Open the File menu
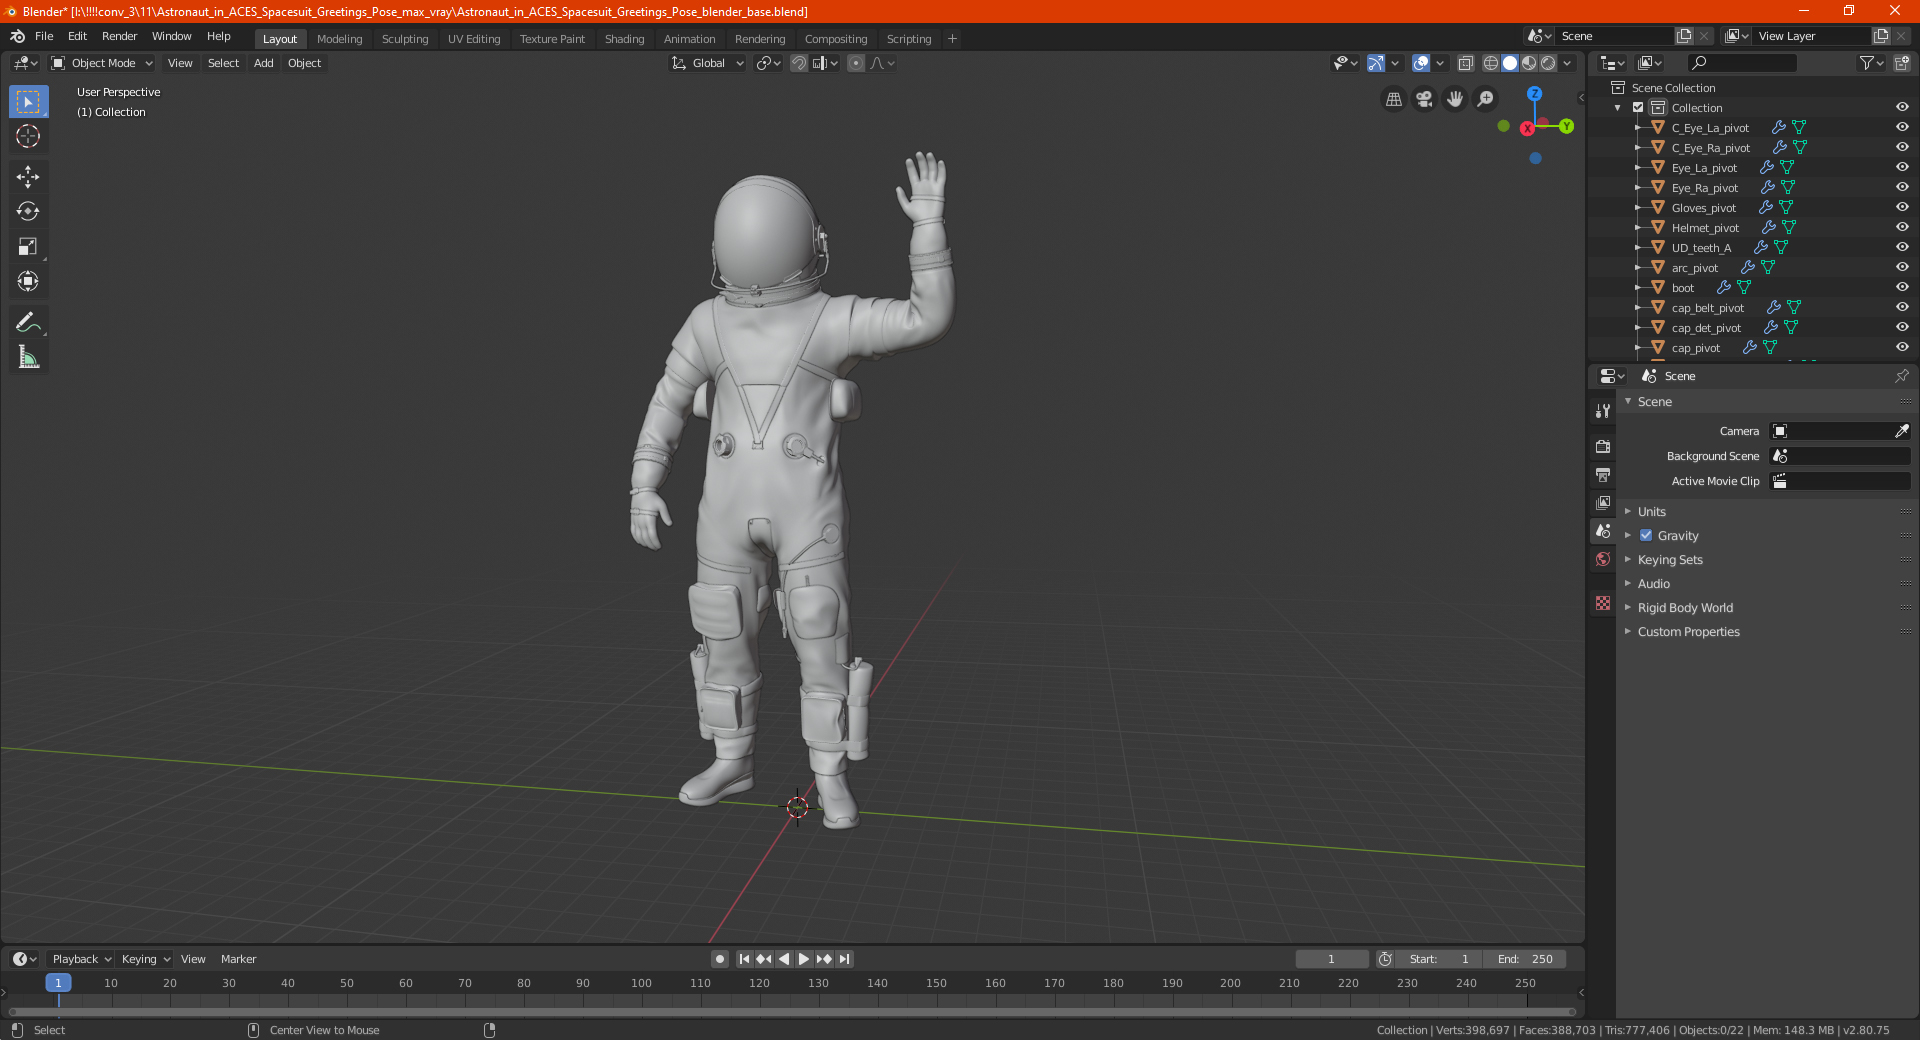Viewport: 1920px width, 1040px height. coord(44,36)
